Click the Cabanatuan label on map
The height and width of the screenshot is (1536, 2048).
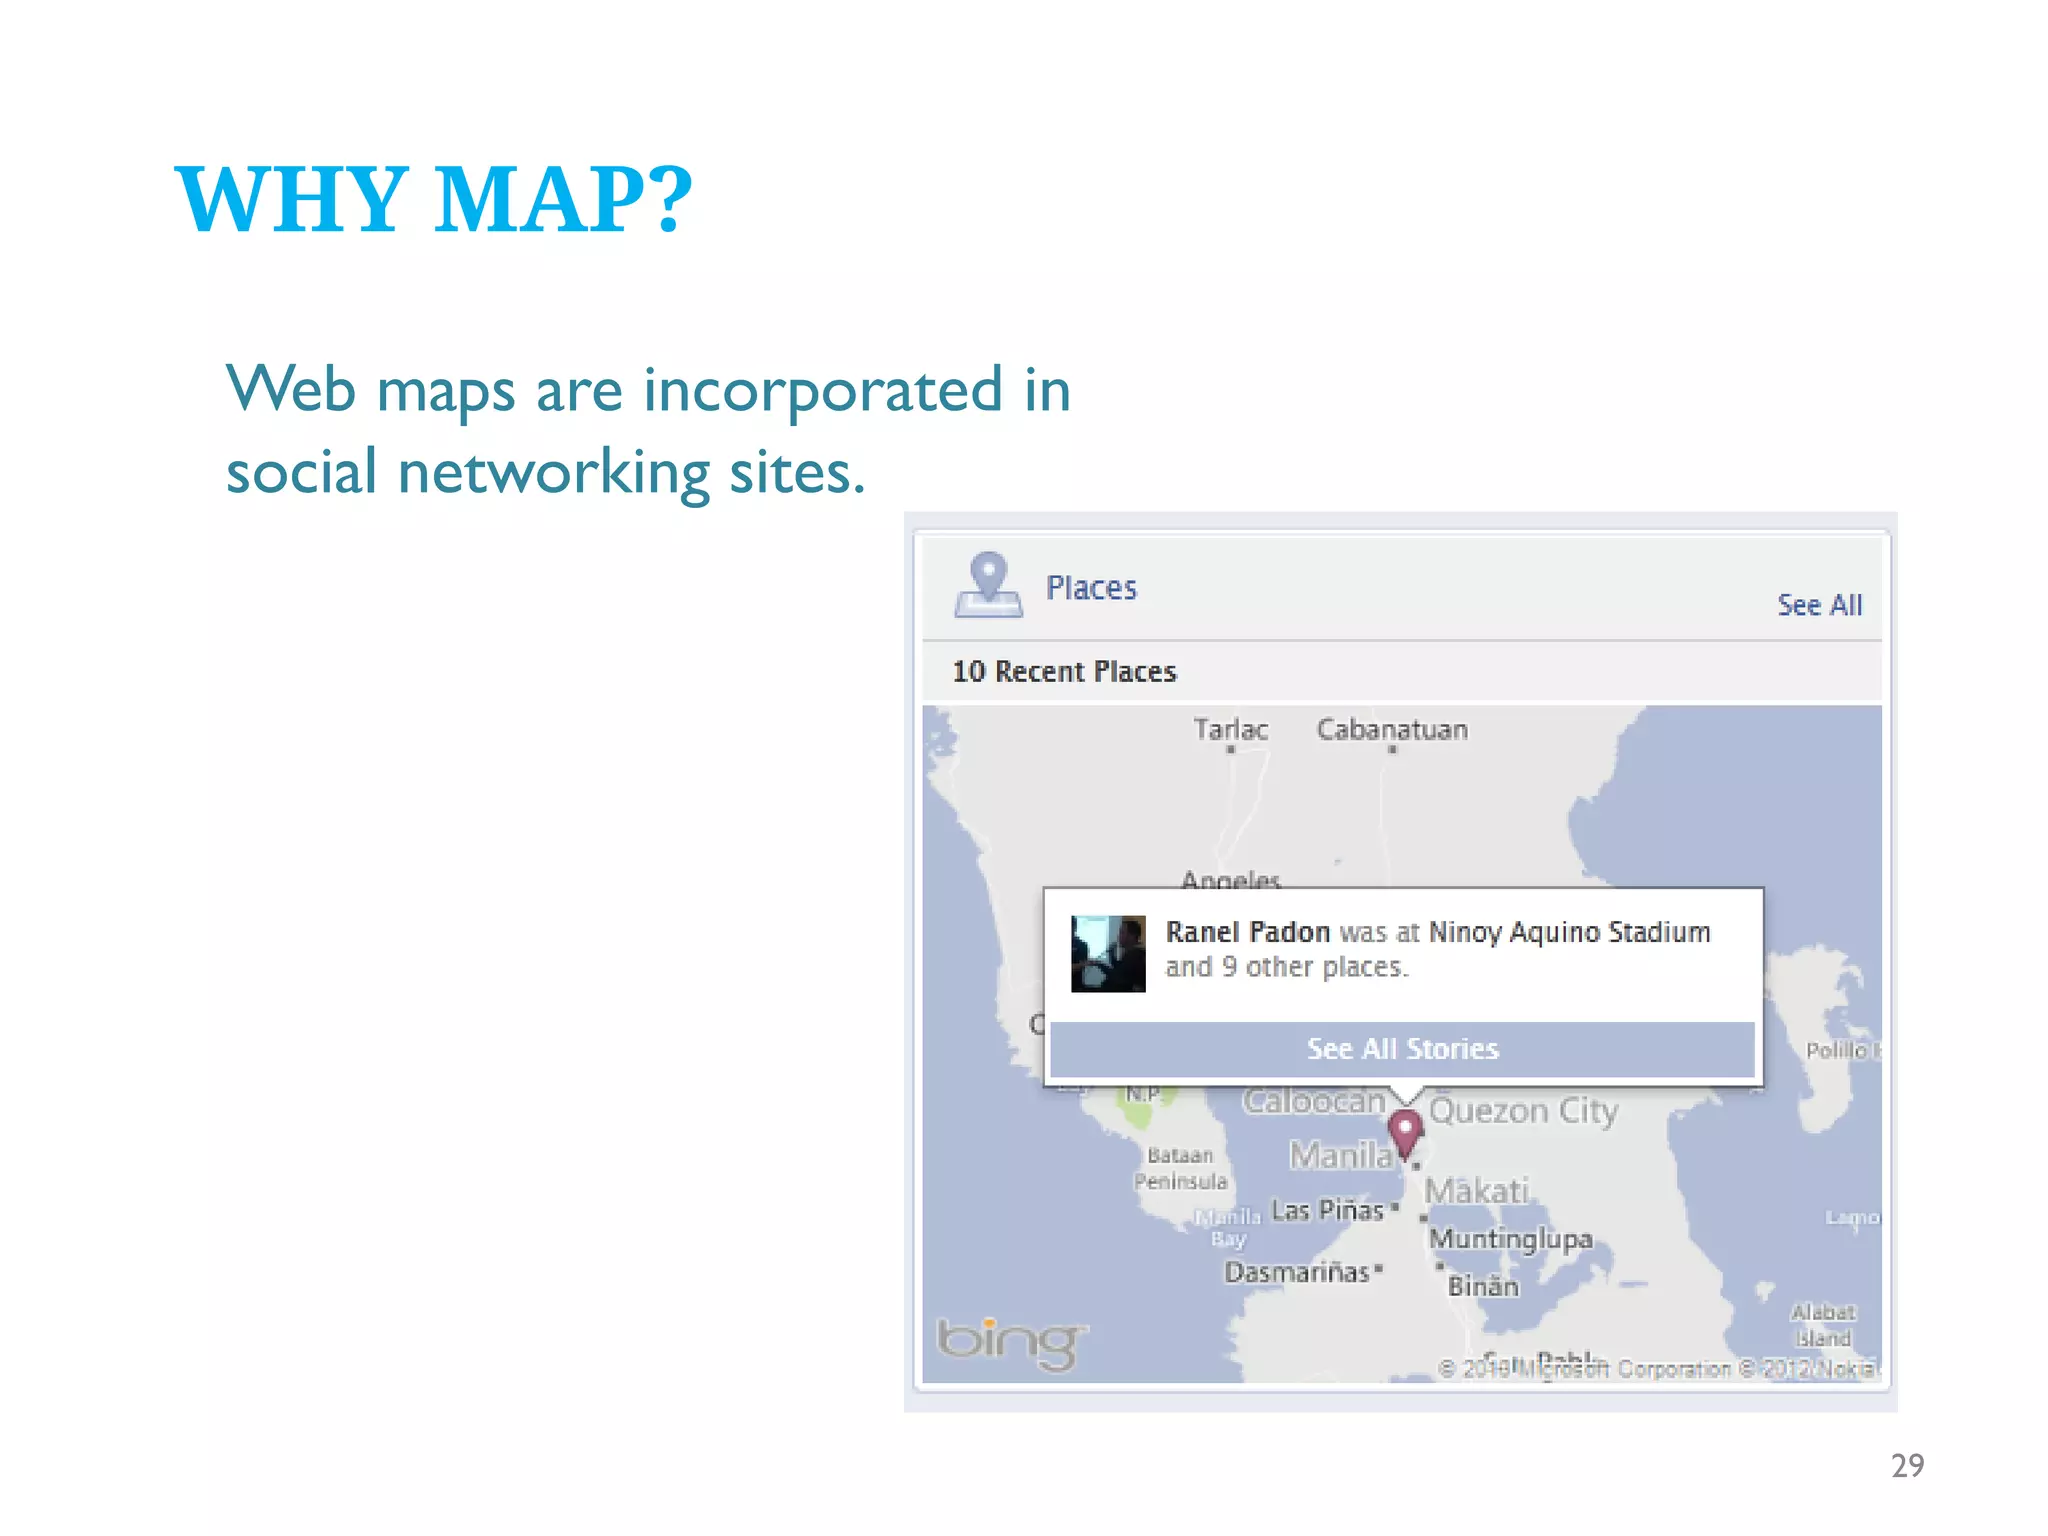coord(1392,729)
